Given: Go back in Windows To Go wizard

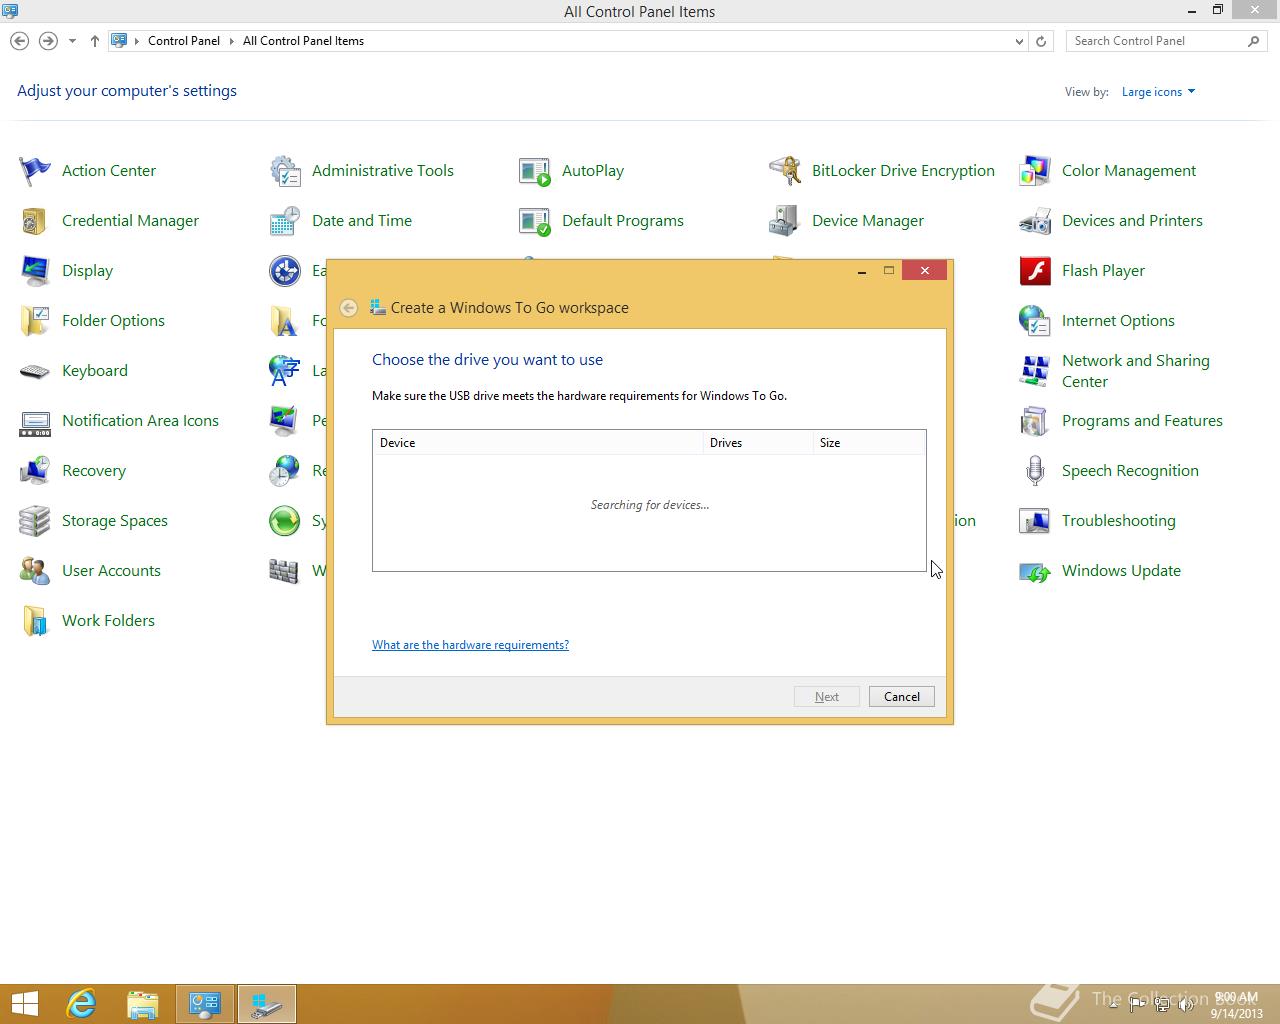Looking at the screenshot, I should (x=349, y=308).
